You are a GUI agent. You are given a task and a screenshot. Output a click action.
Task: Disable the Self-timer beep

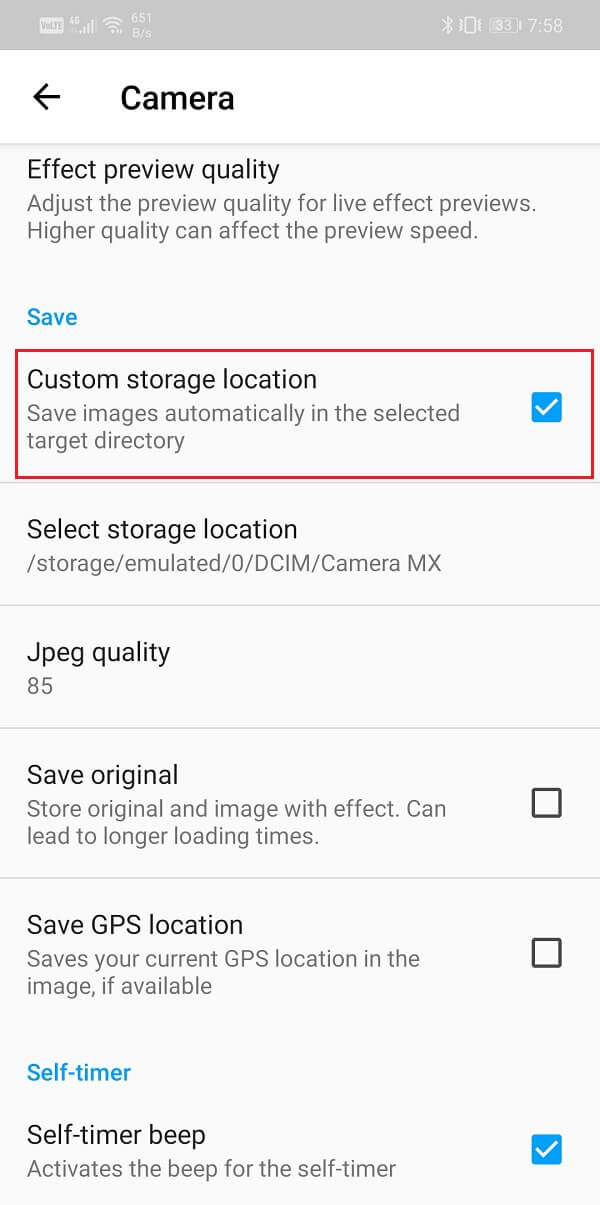[x=546, y=1149]
